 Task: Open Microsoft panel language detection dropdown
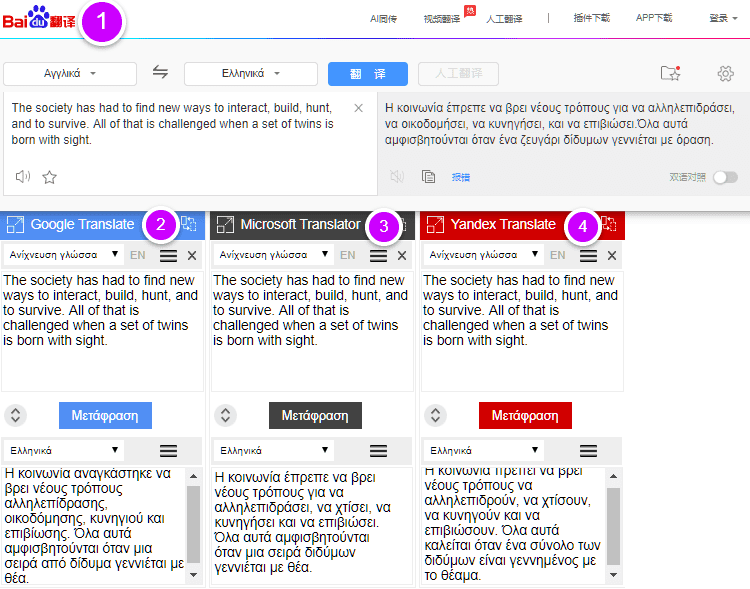tap(274, 255)
